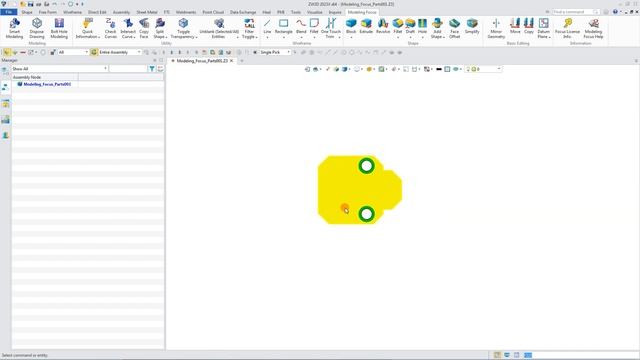Viewport: 640px width, 360px height.
Task: Start Bolt Hole Modeling
Action: [59, 29]
